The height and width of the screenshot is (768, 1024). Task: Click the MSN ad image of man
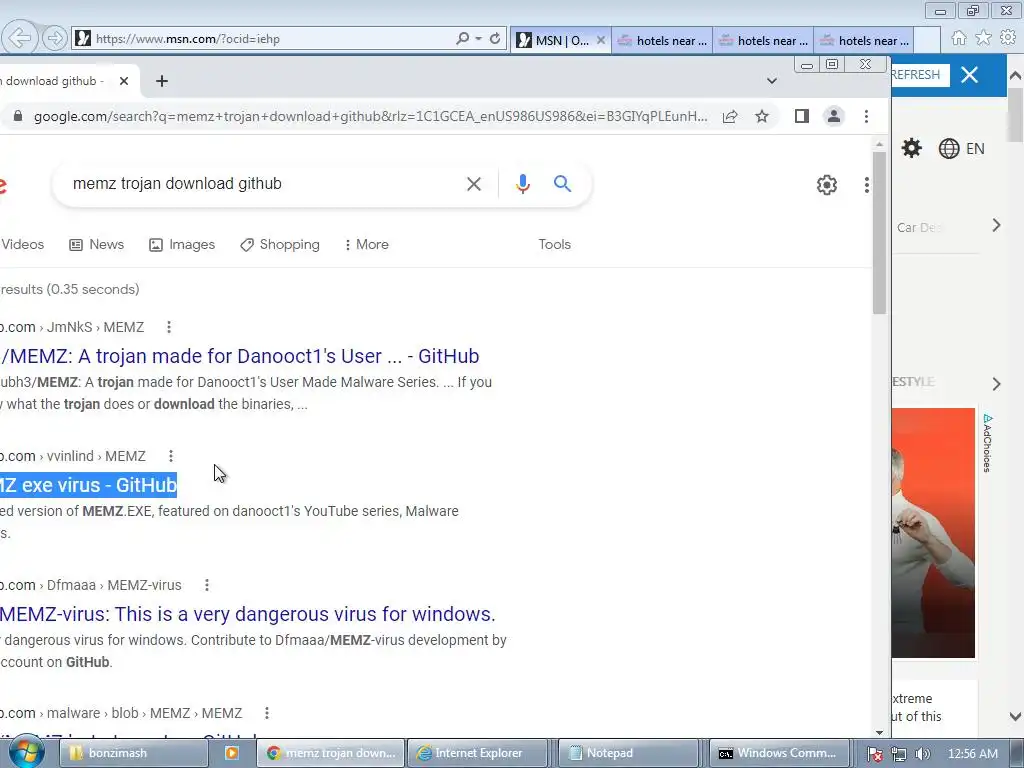click(x=933, y=533)
